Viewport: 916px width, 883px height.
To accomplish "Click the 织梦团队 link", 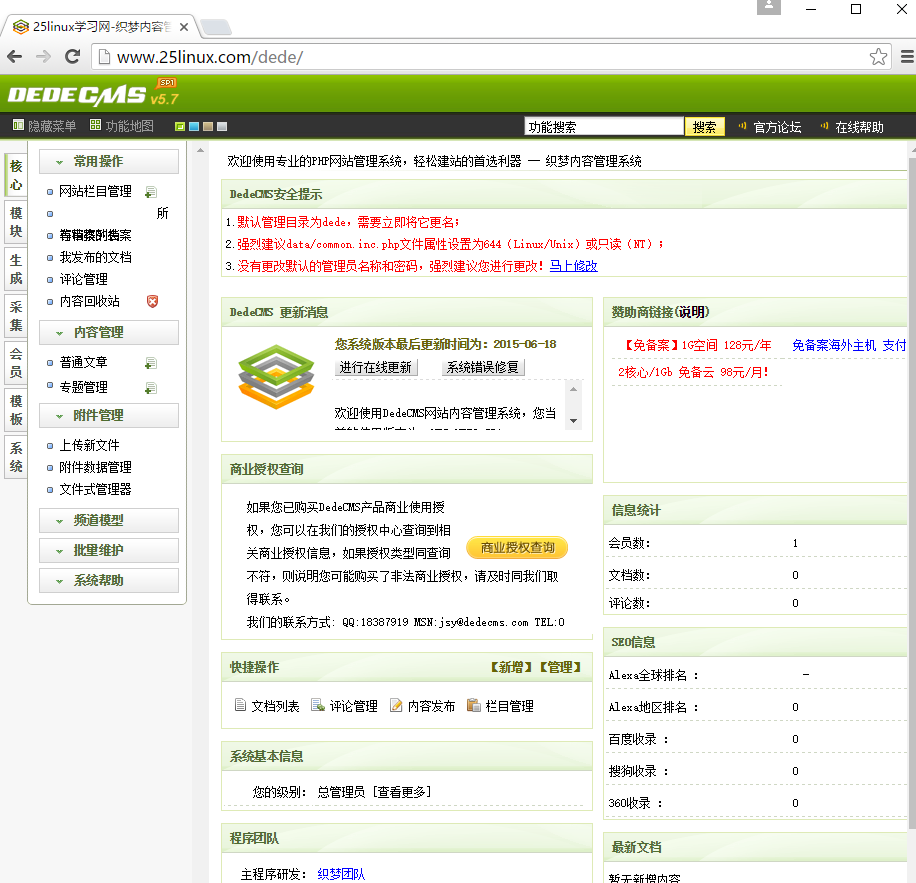I will [341, 874].
